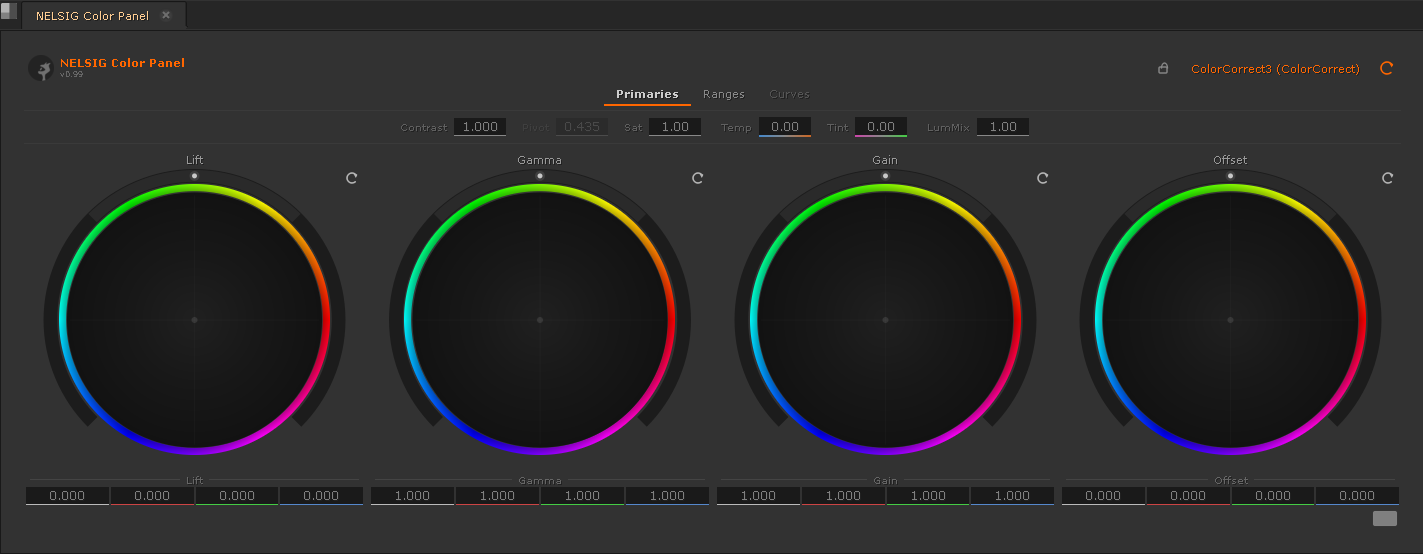Viewport: 1423px width, 554px height.
Task: Click the NELSIG logo icon
Action: click(41, 68)
